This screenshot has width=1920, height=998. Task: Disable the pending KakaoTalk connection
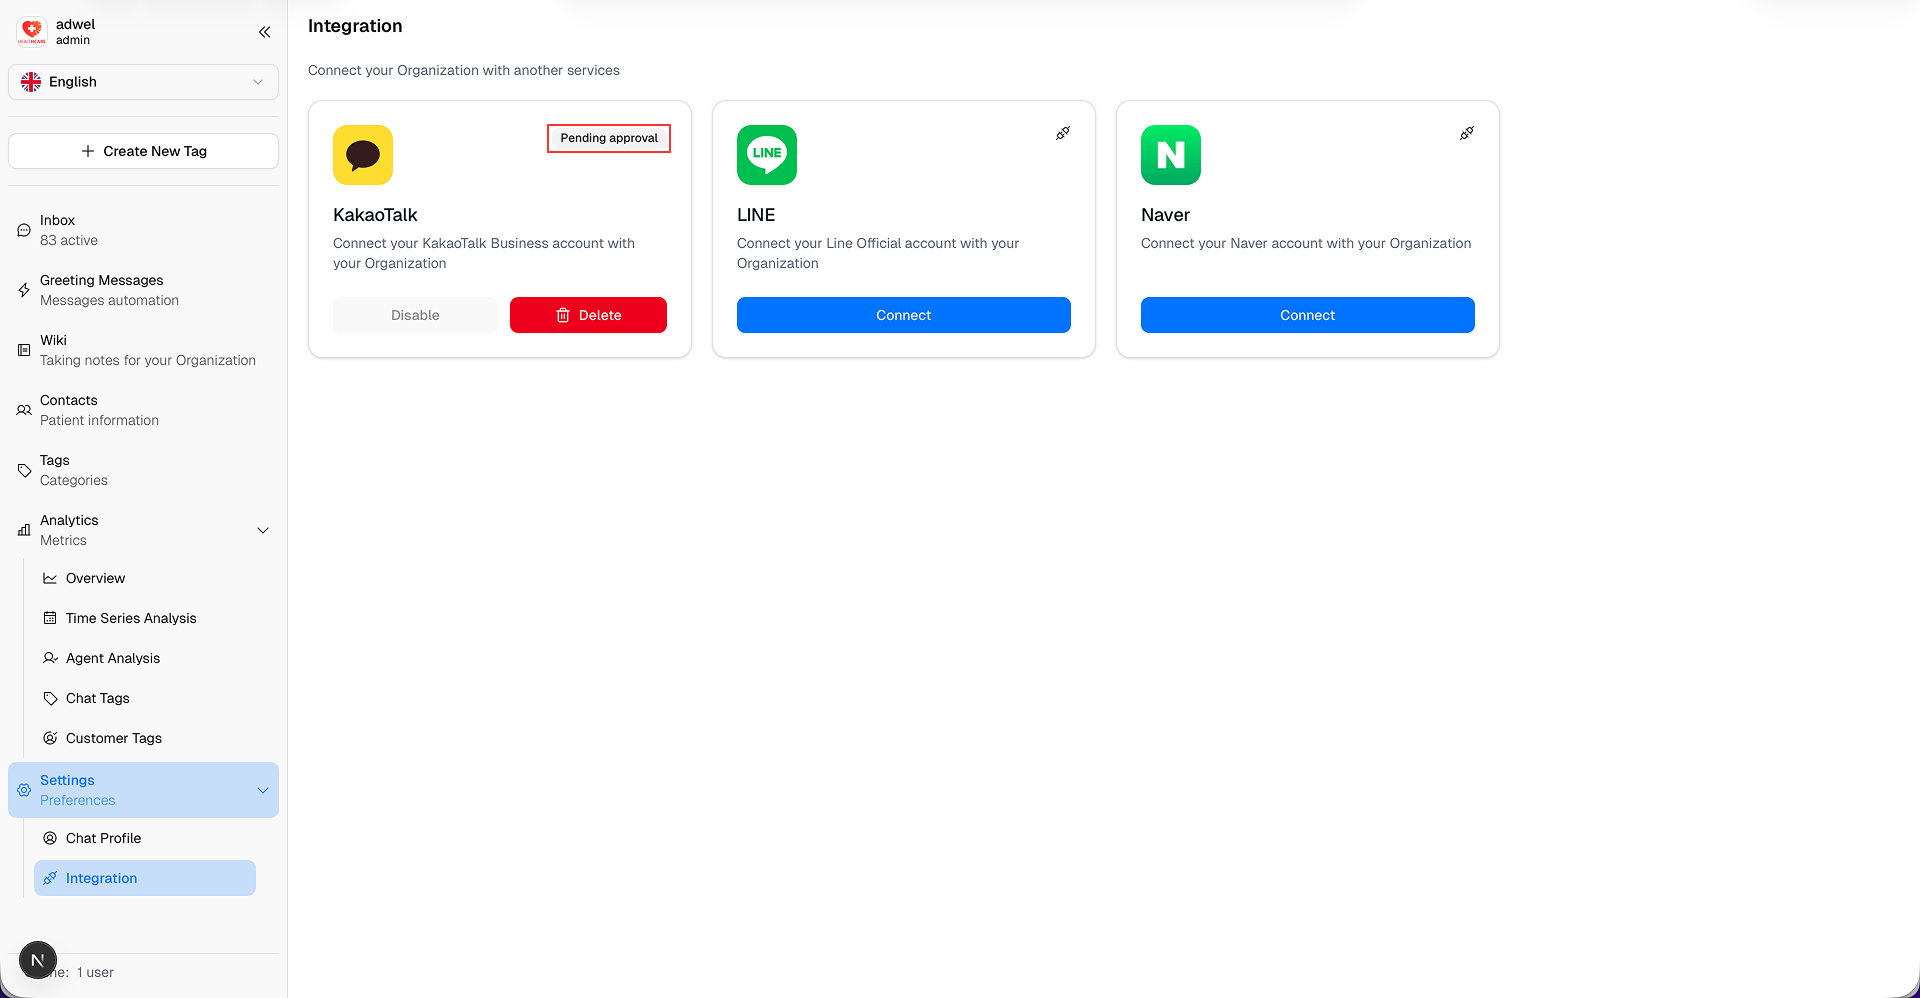coord(415,315)
